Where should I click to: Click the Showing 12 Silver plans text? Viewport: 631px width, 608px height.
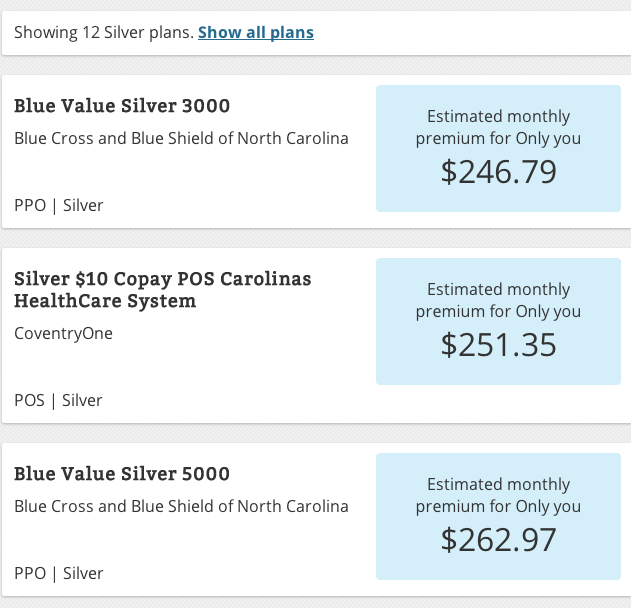(103, 33)
